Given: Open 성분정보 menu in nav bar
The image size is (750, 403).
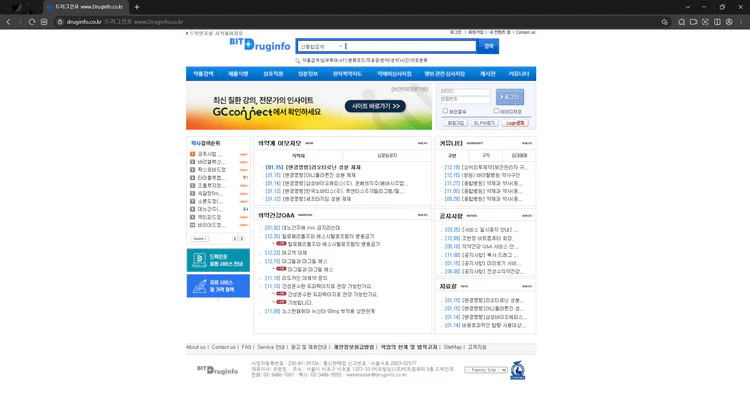Looking at the screenshot, I should [308, 74].
